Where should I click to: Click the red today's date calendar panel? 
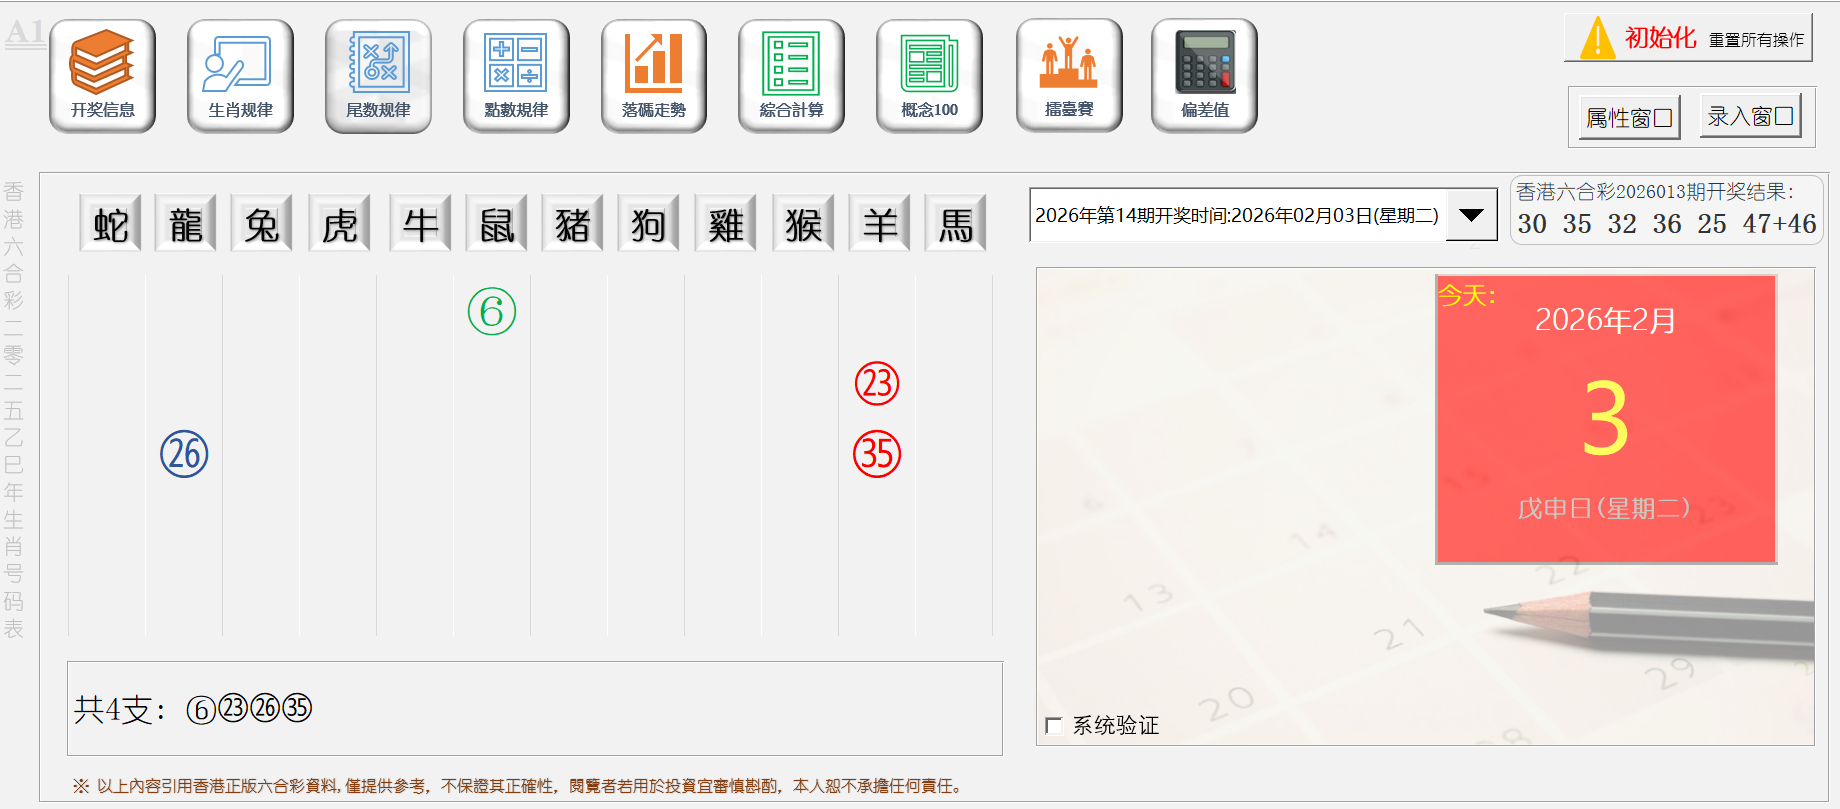pos(1606,420)
